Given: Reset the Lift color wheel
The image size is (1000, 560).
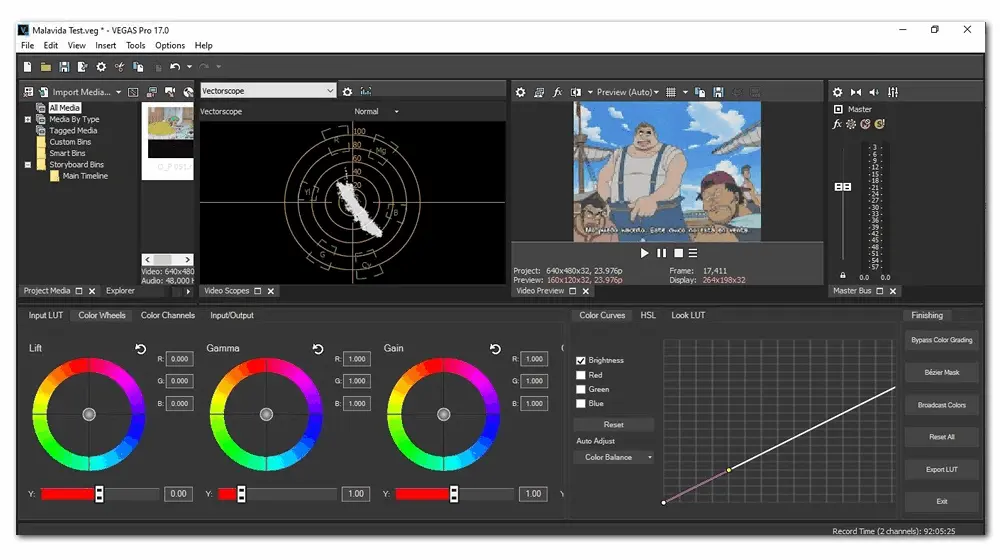Looking at the screenshot, I should pyautogui.click(x=140, y=349).
